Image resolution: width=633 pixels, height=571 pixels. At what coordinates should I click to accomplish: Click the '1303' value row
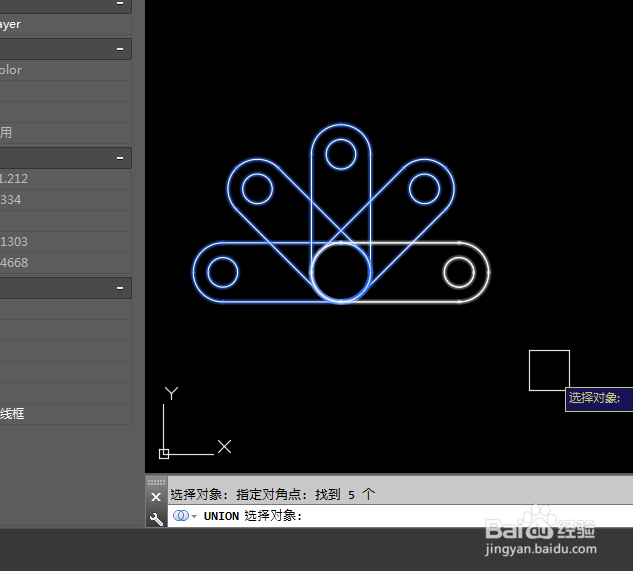point(65,241)
